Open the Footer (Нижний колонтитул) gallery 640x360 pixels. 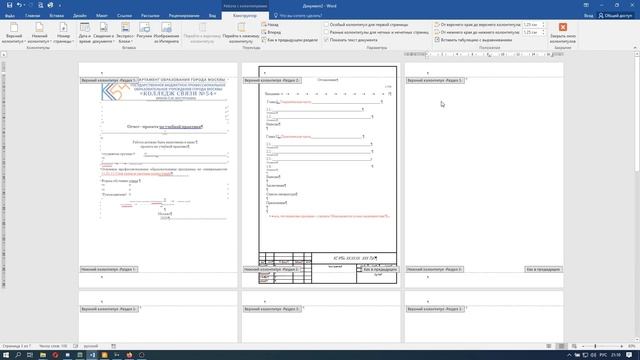pyautogui.click(x=39, y=33)
